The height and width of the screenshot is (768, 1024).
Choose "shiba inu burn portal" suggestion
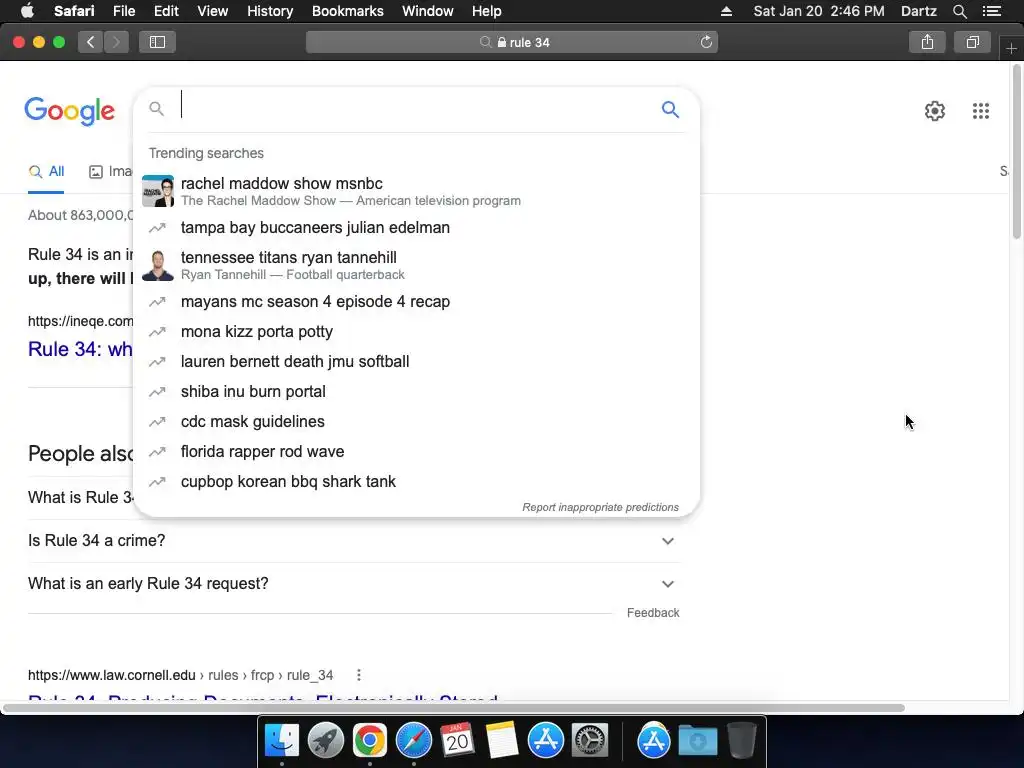tap(416, 392)
